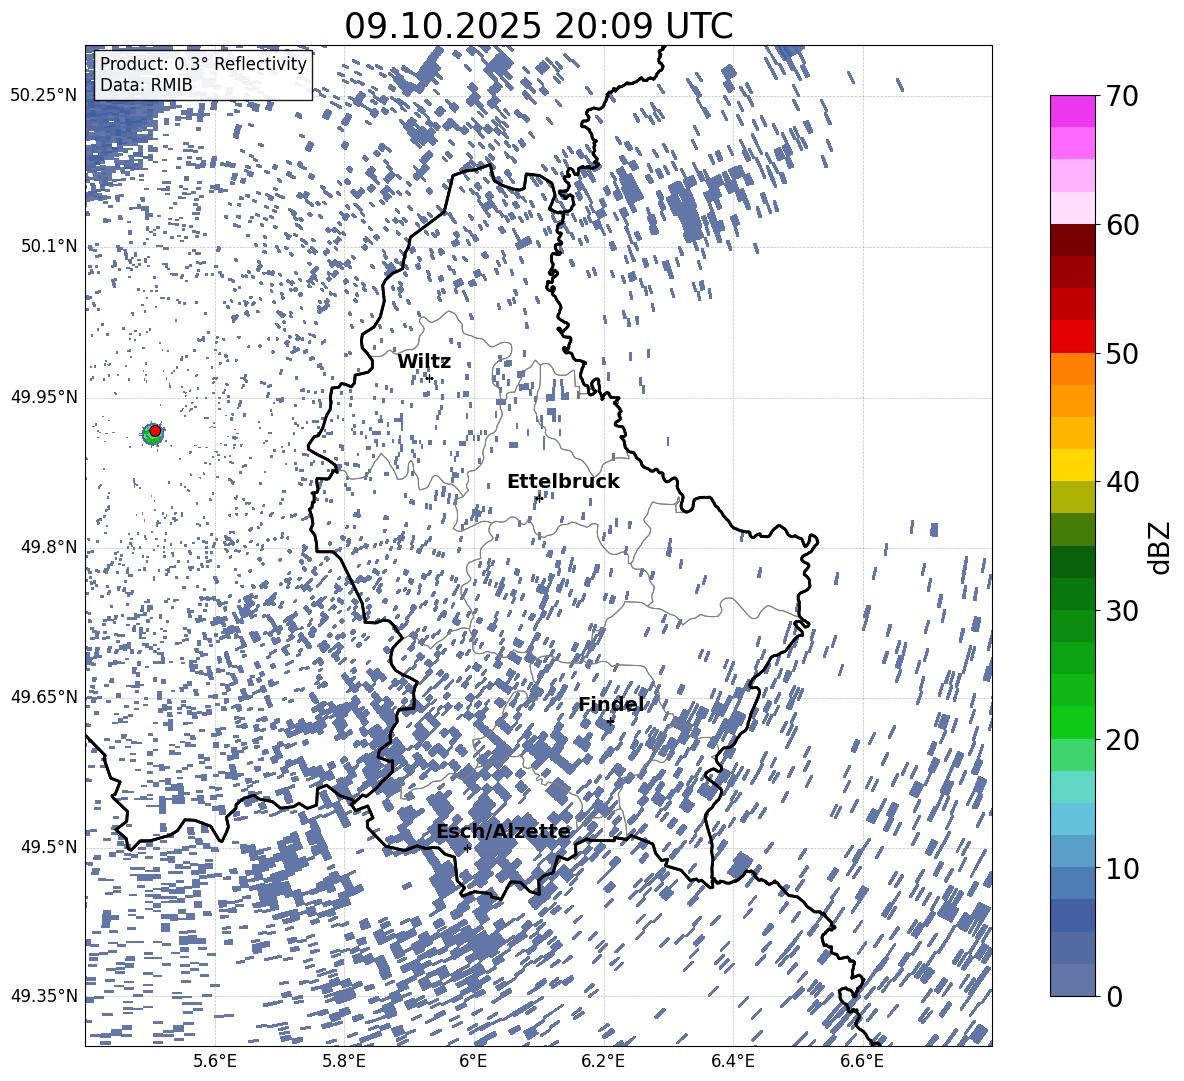The image size is (1184, 1081).
Task: Click the Wiltz city label
Action: point(424,362)
